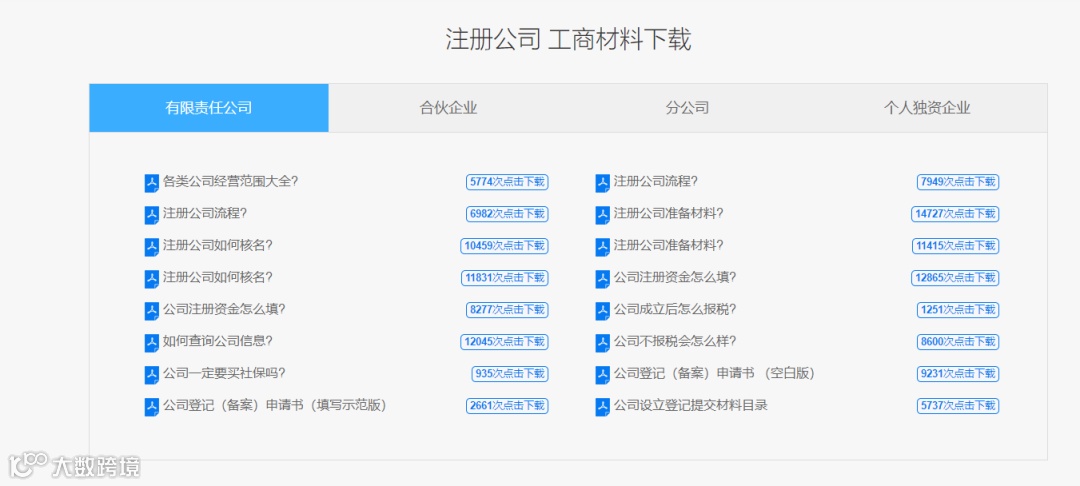Select the 分公司 tab
This screenshot has width=1080, height=486.
pyautogui.click(x=687, y=108)
